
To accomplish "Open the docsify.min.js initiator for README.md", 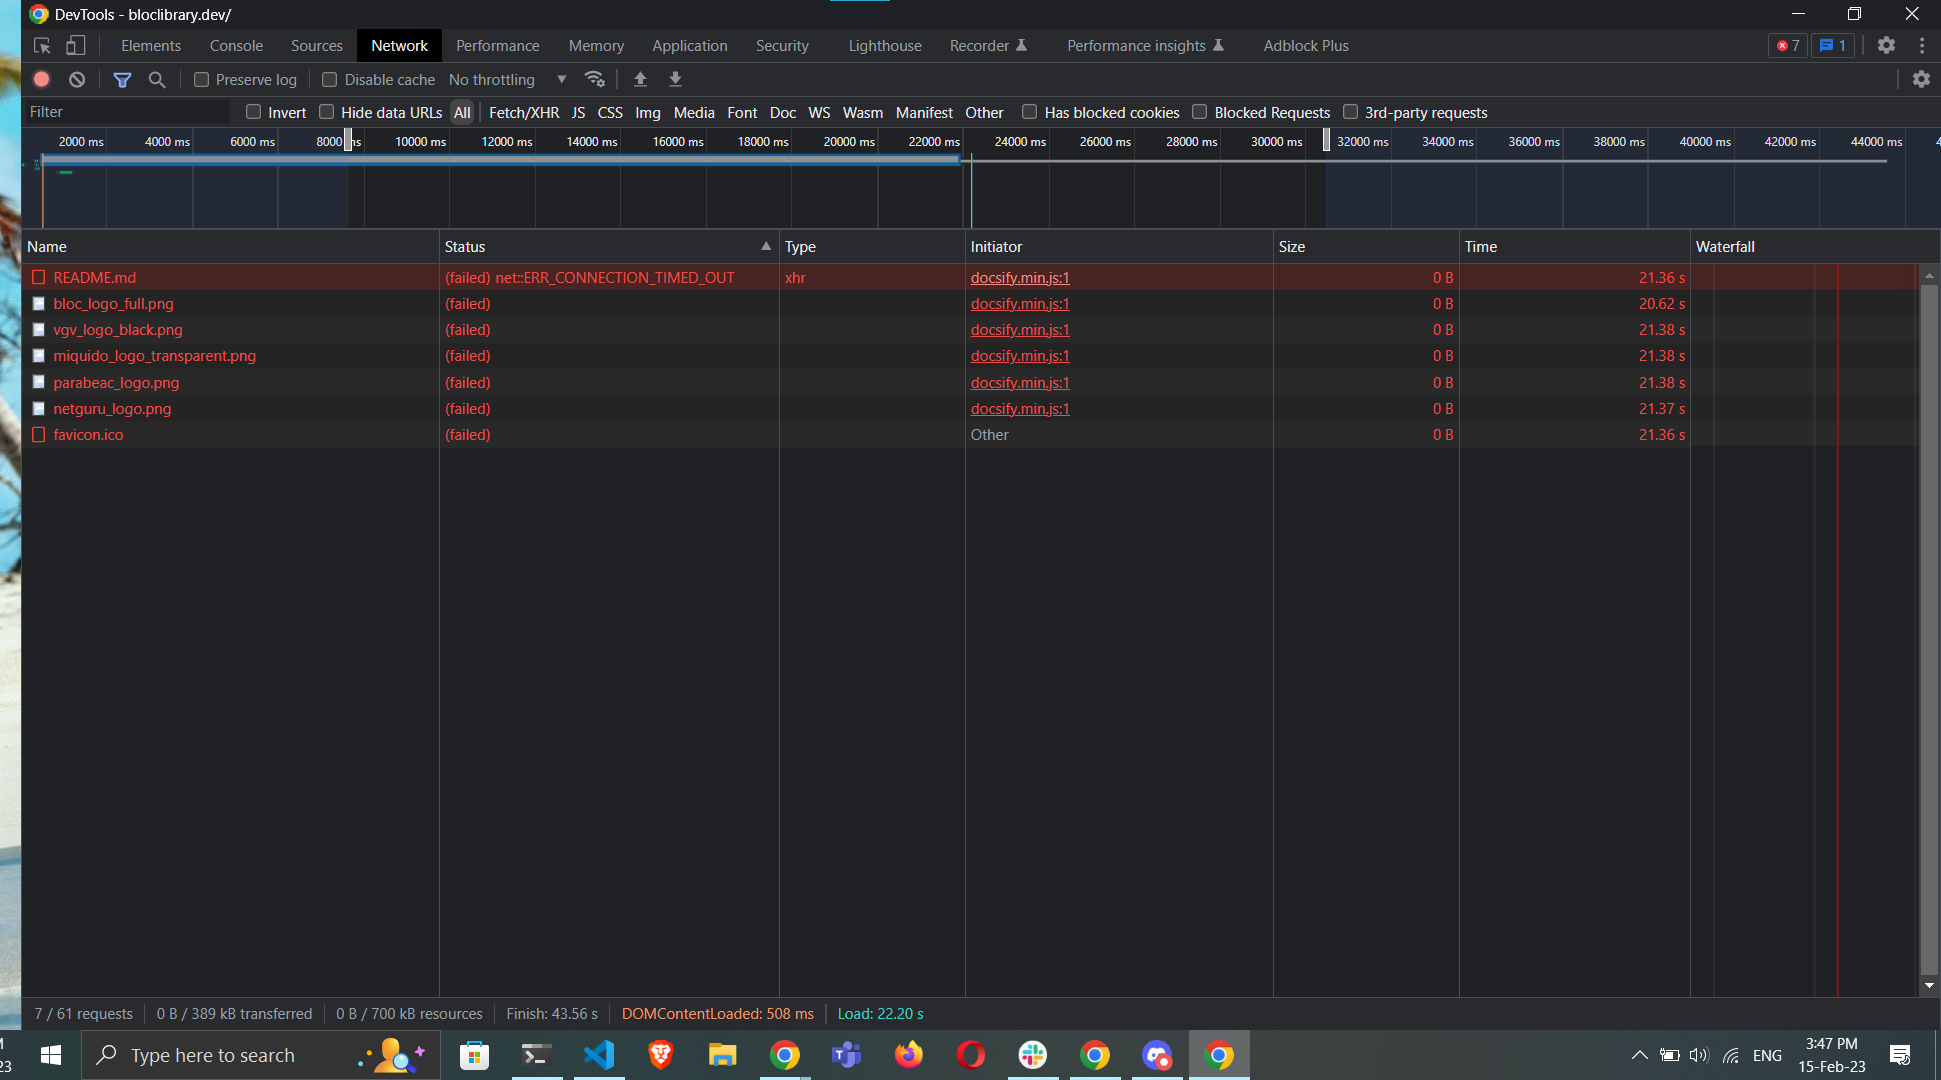I will point(1019,277).
